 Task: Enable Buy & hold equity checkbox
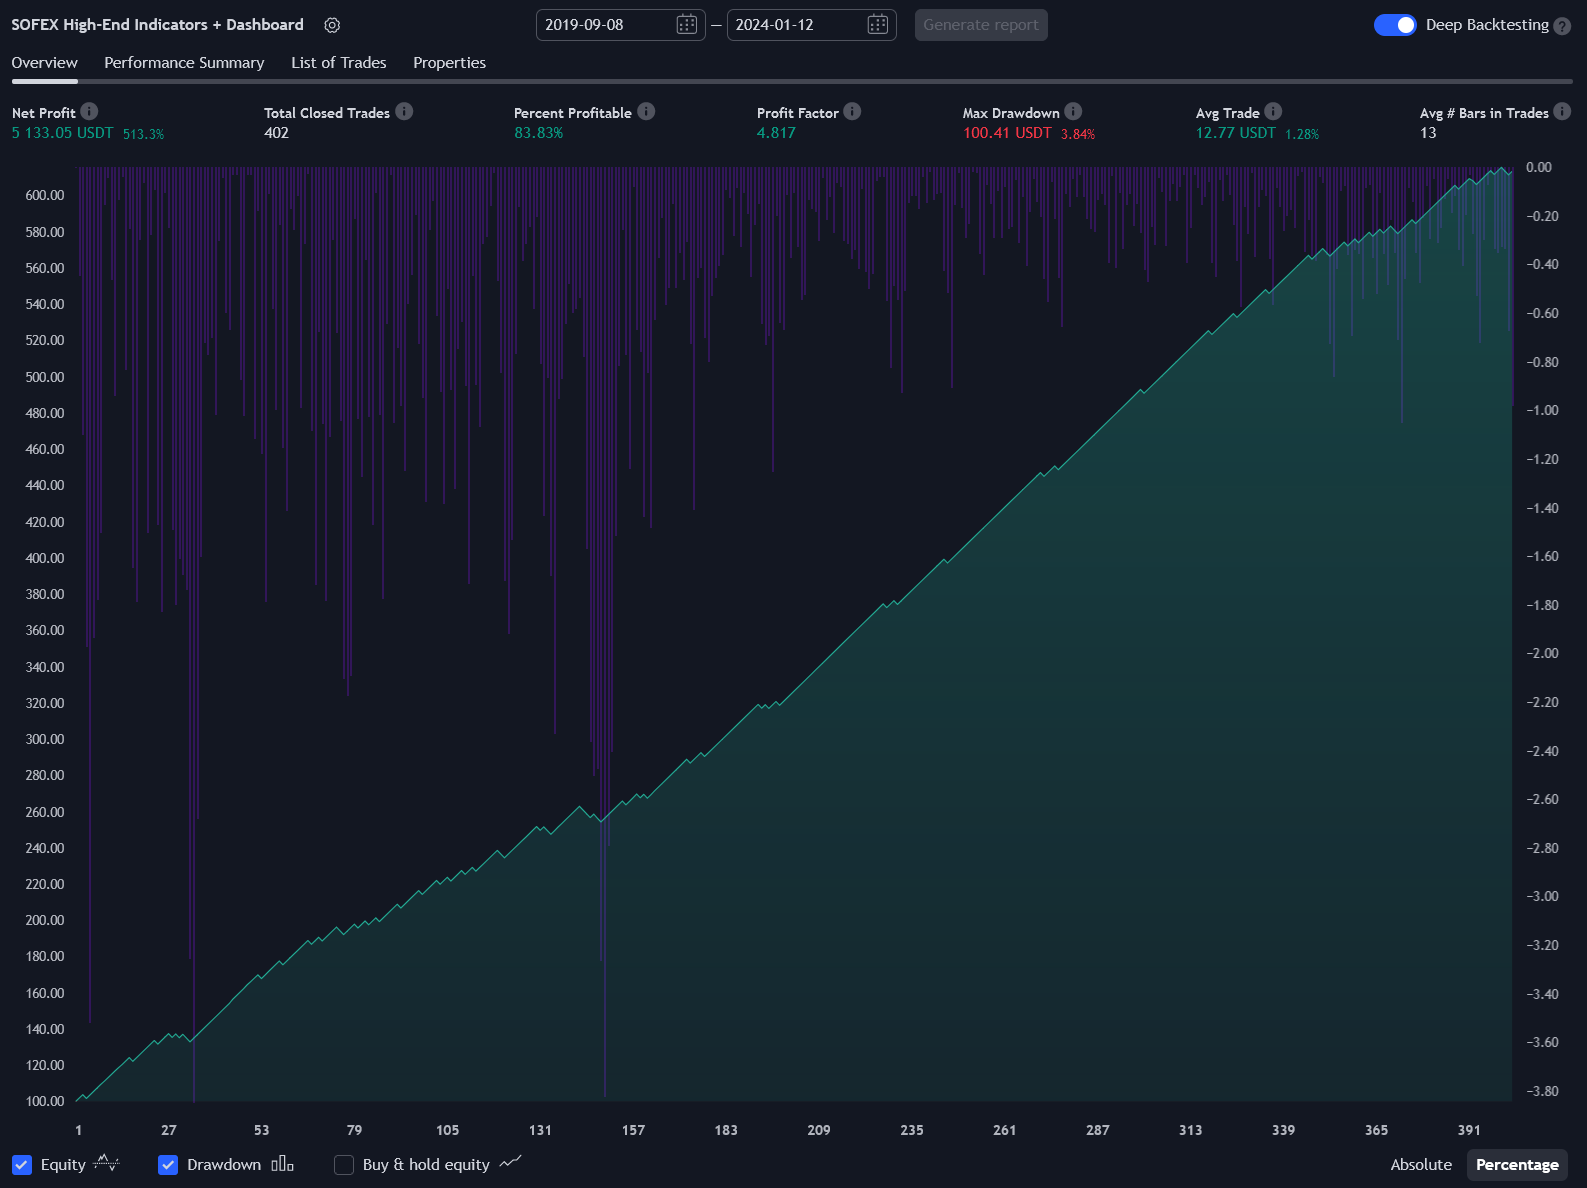344,1165
